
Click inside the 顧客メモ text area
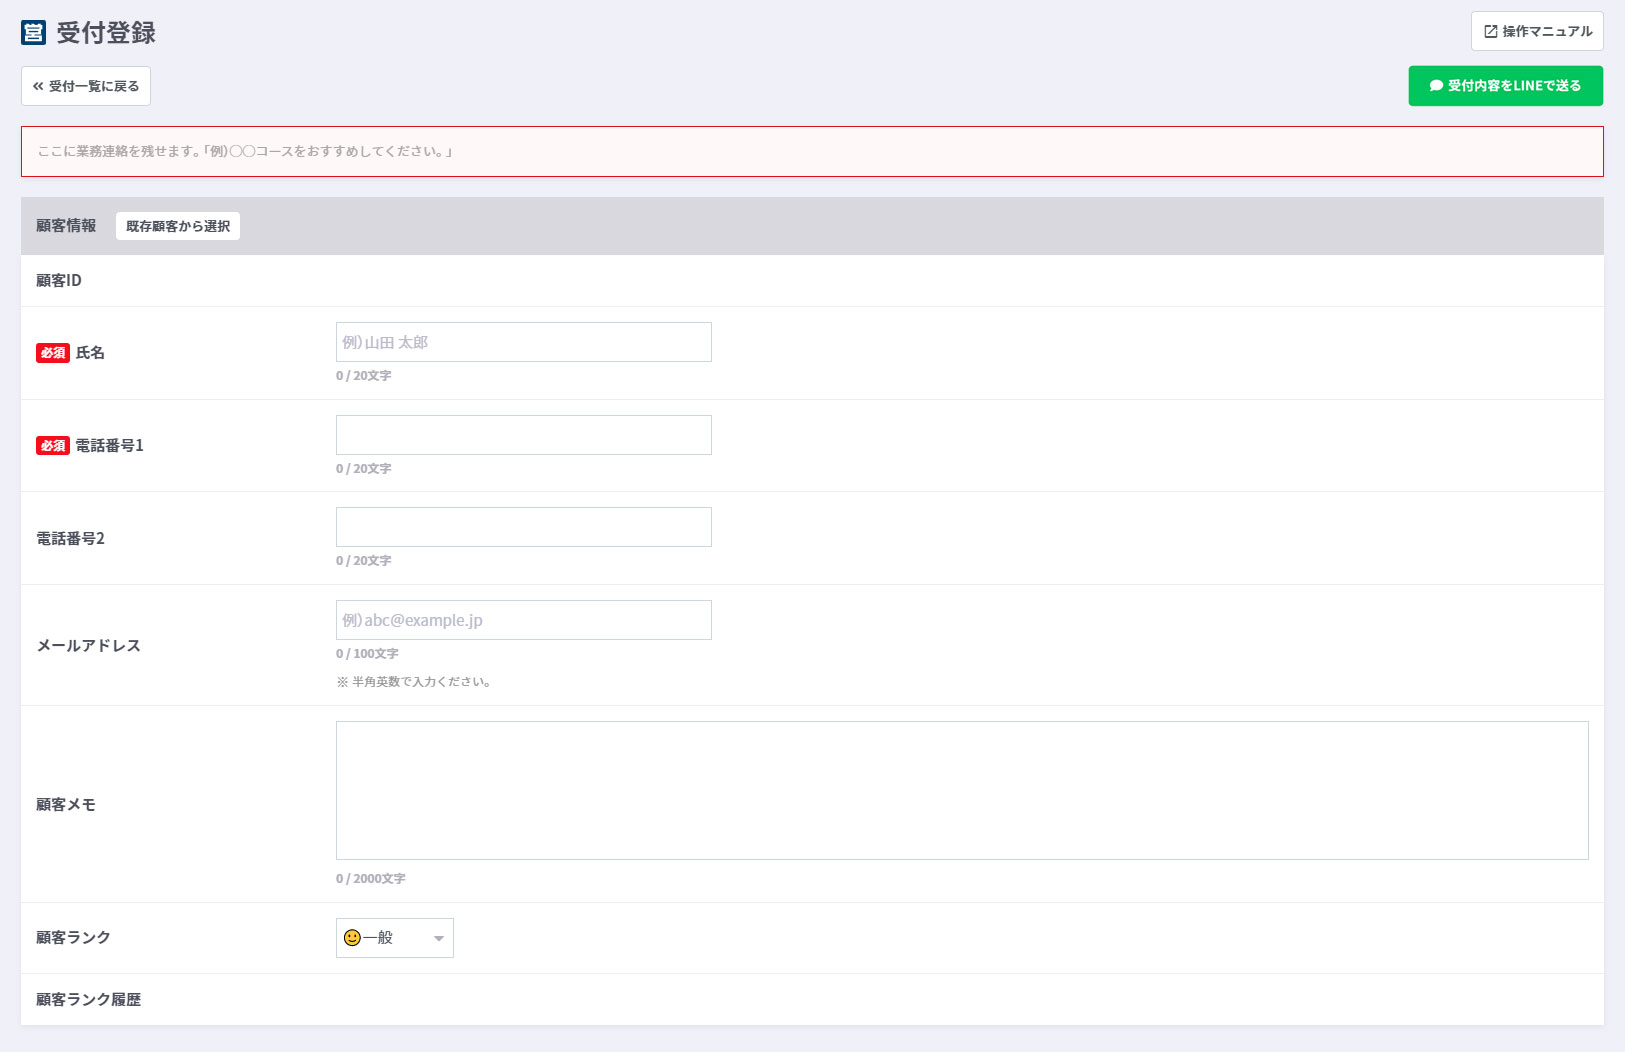(961, 790)
